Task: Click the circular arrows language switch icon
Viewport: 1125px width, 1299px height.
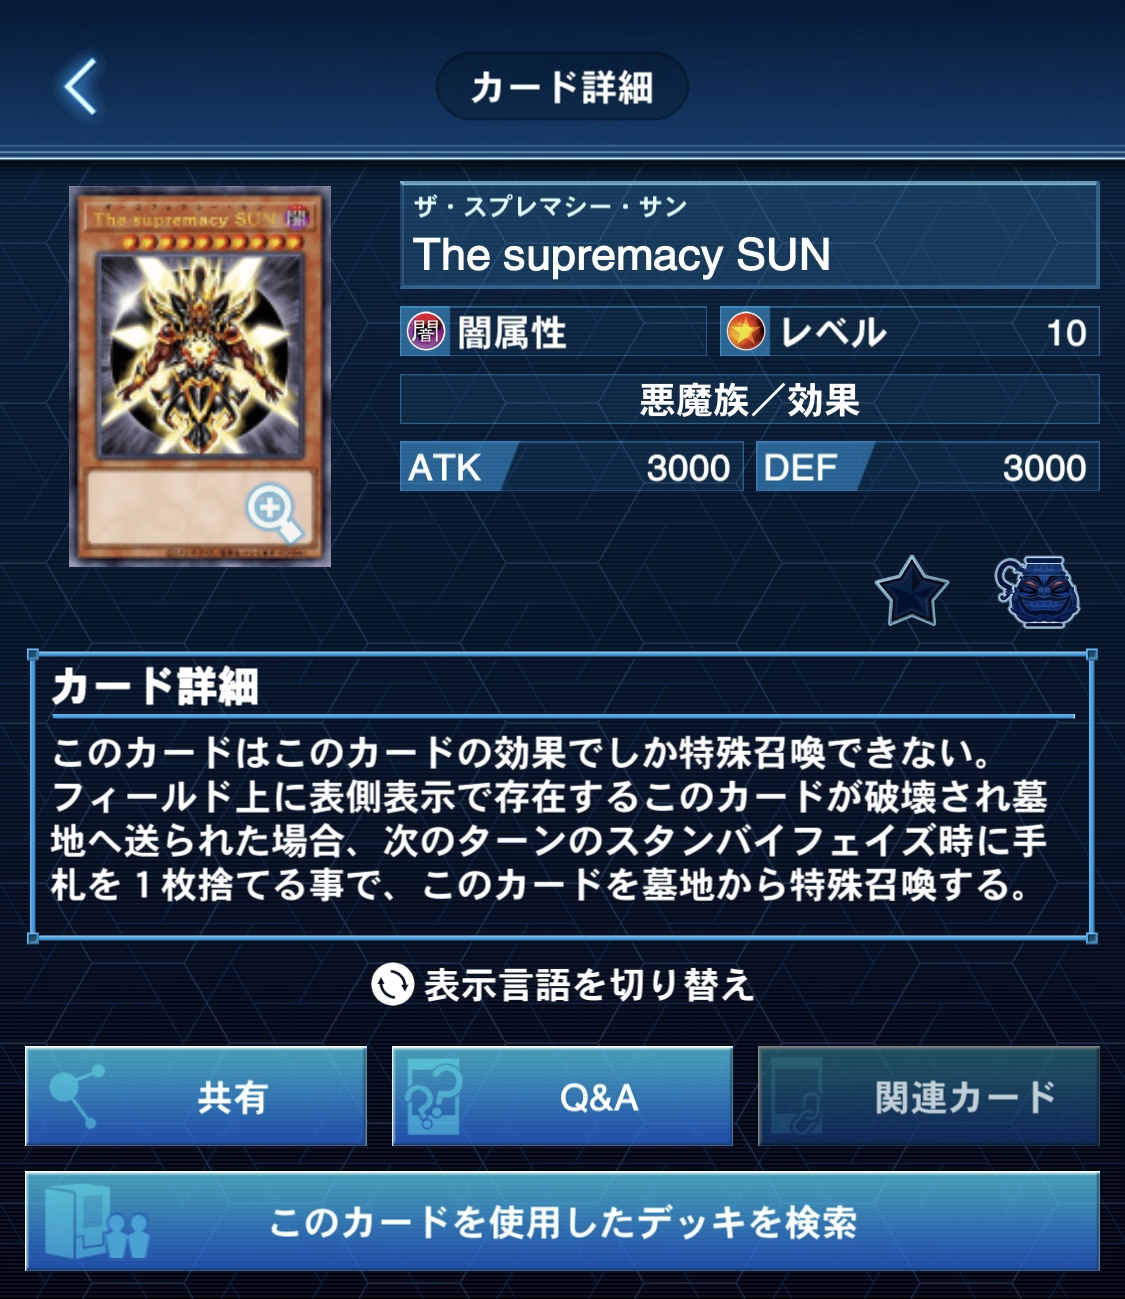Action: pos(392,984)
